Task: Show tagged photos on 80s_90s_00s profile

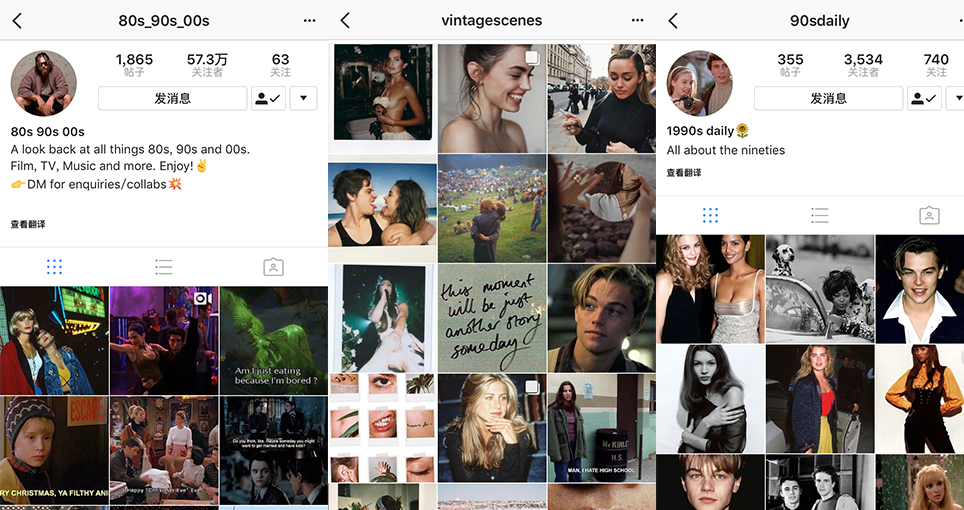Action: (x=273, y=267)
